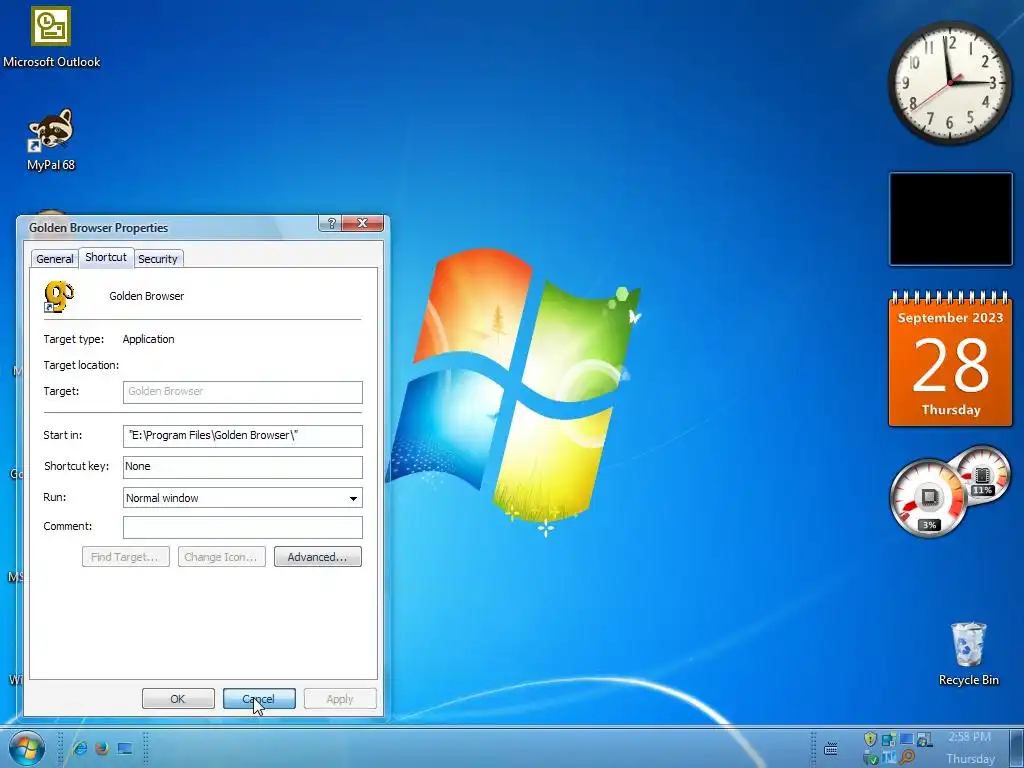Click into the Comment field
Screen dimensions: 1024x768
(242, 527)
